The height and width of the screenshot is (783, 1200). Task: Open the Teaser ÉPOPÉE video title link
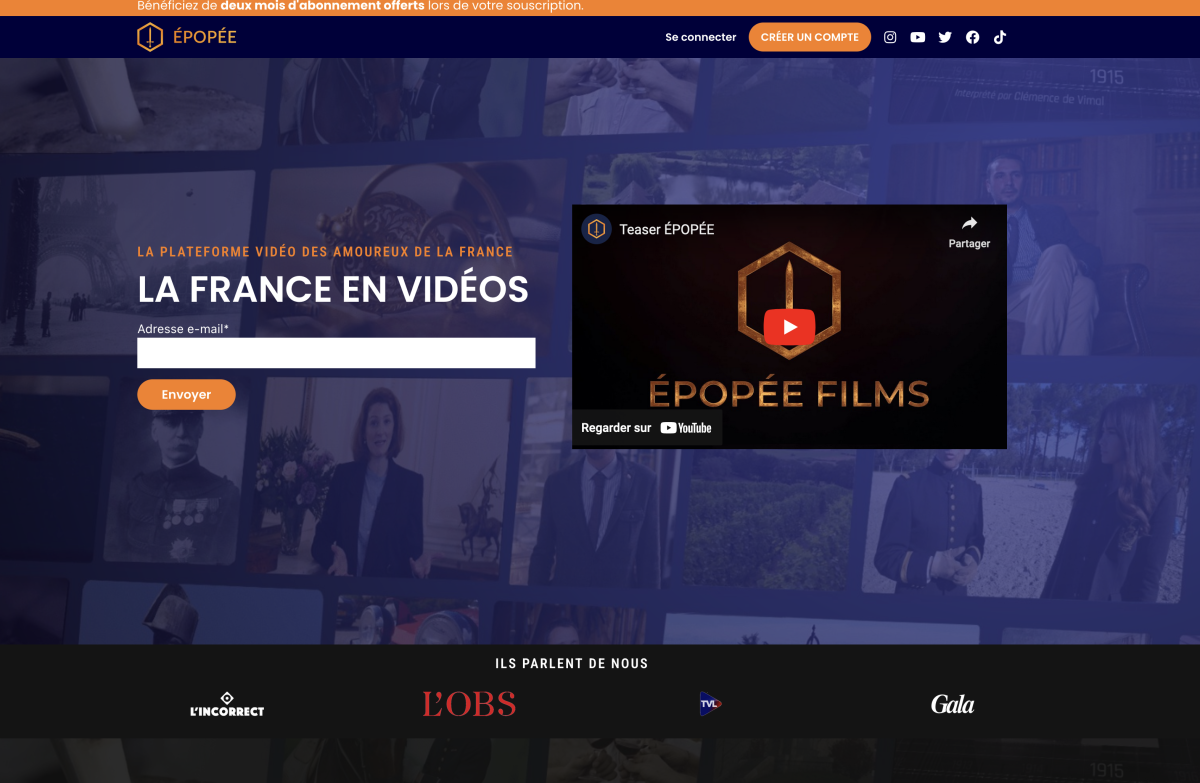(x=667, y=229)
